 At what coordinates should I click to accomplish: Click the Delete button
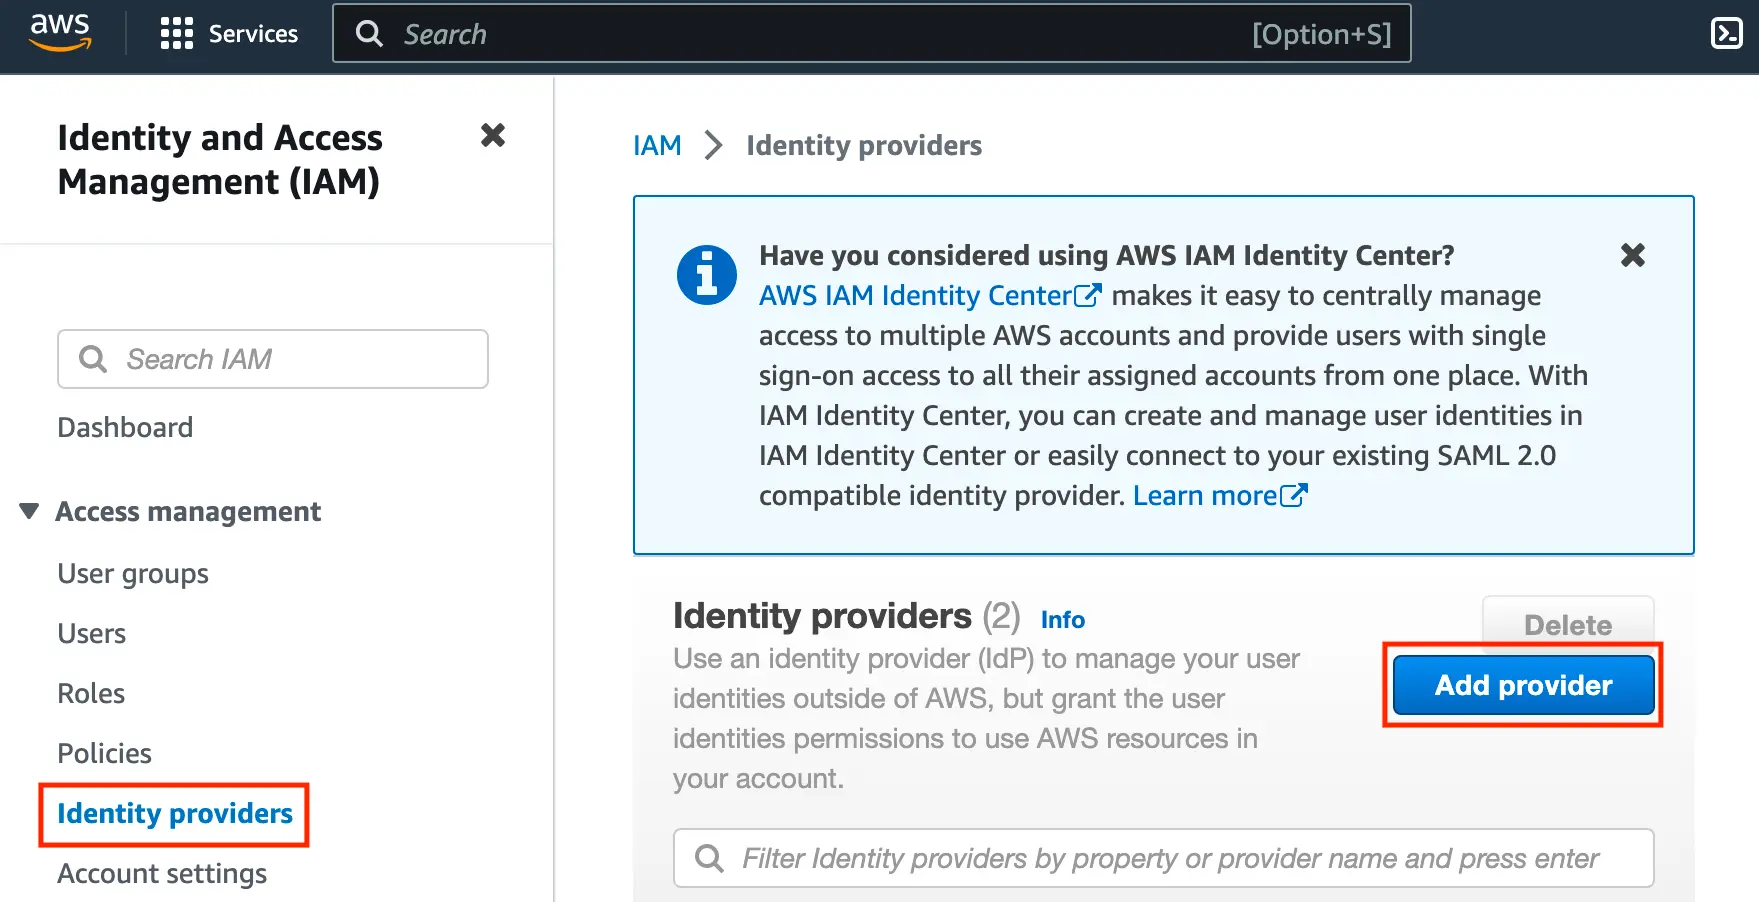[x=1567, y=625]
